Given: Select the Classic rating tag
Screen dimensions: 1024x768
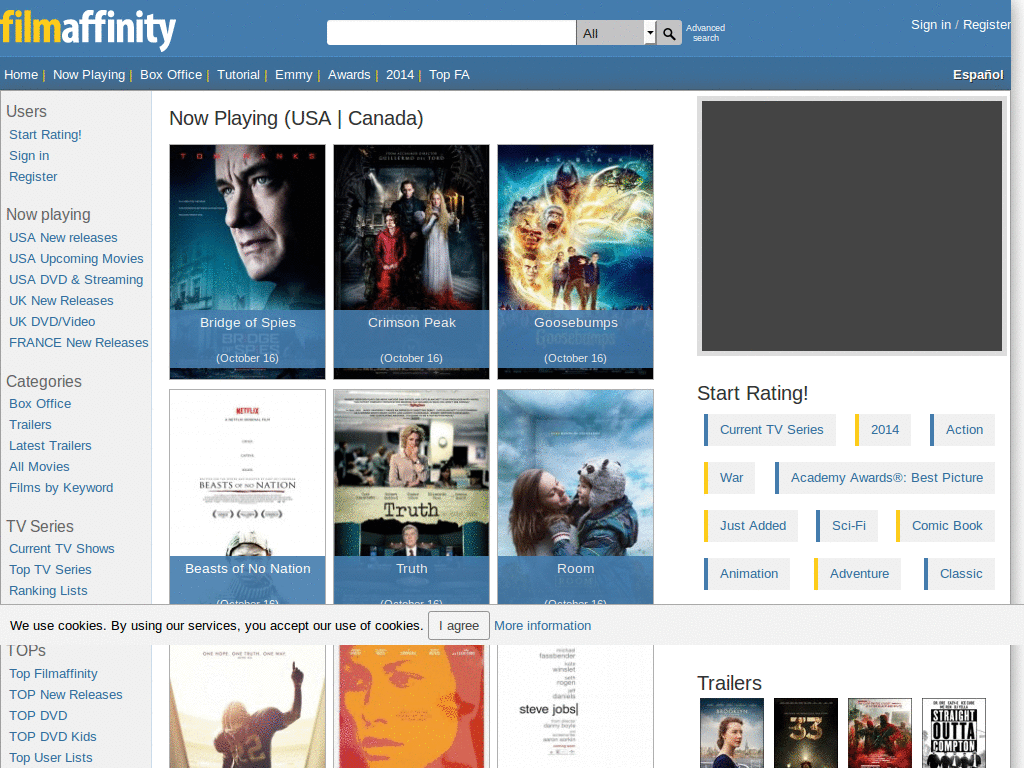Looking at the screenshot, I should pyautogui.click(x=959, y=573).
